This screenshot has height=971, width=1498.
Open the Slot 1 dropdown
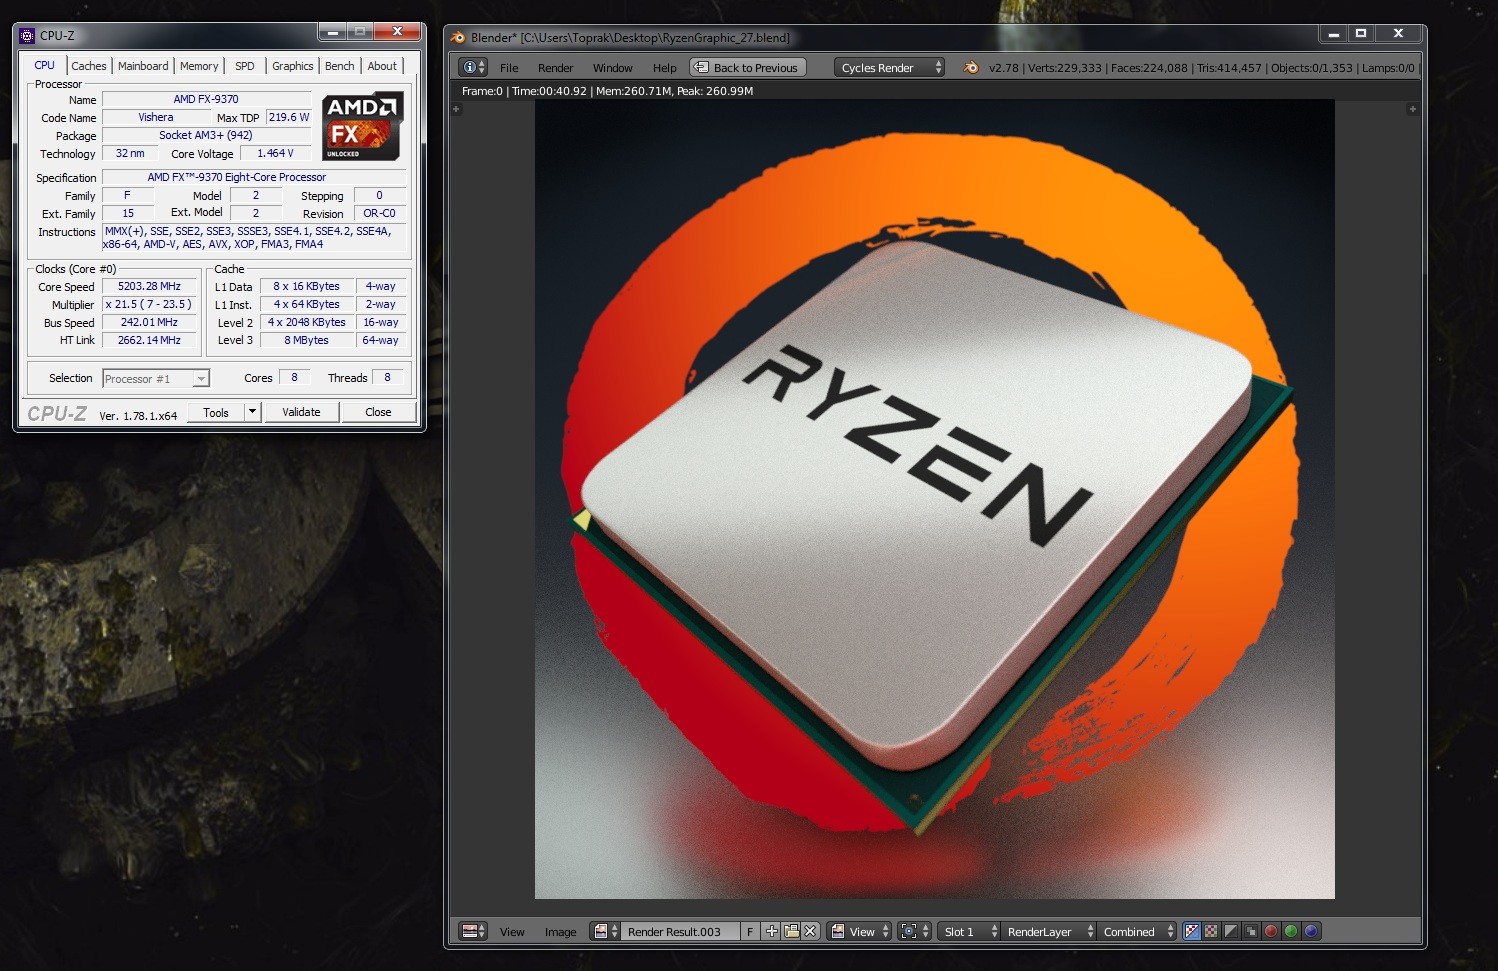pyautogui.click(x=968, y=931)
